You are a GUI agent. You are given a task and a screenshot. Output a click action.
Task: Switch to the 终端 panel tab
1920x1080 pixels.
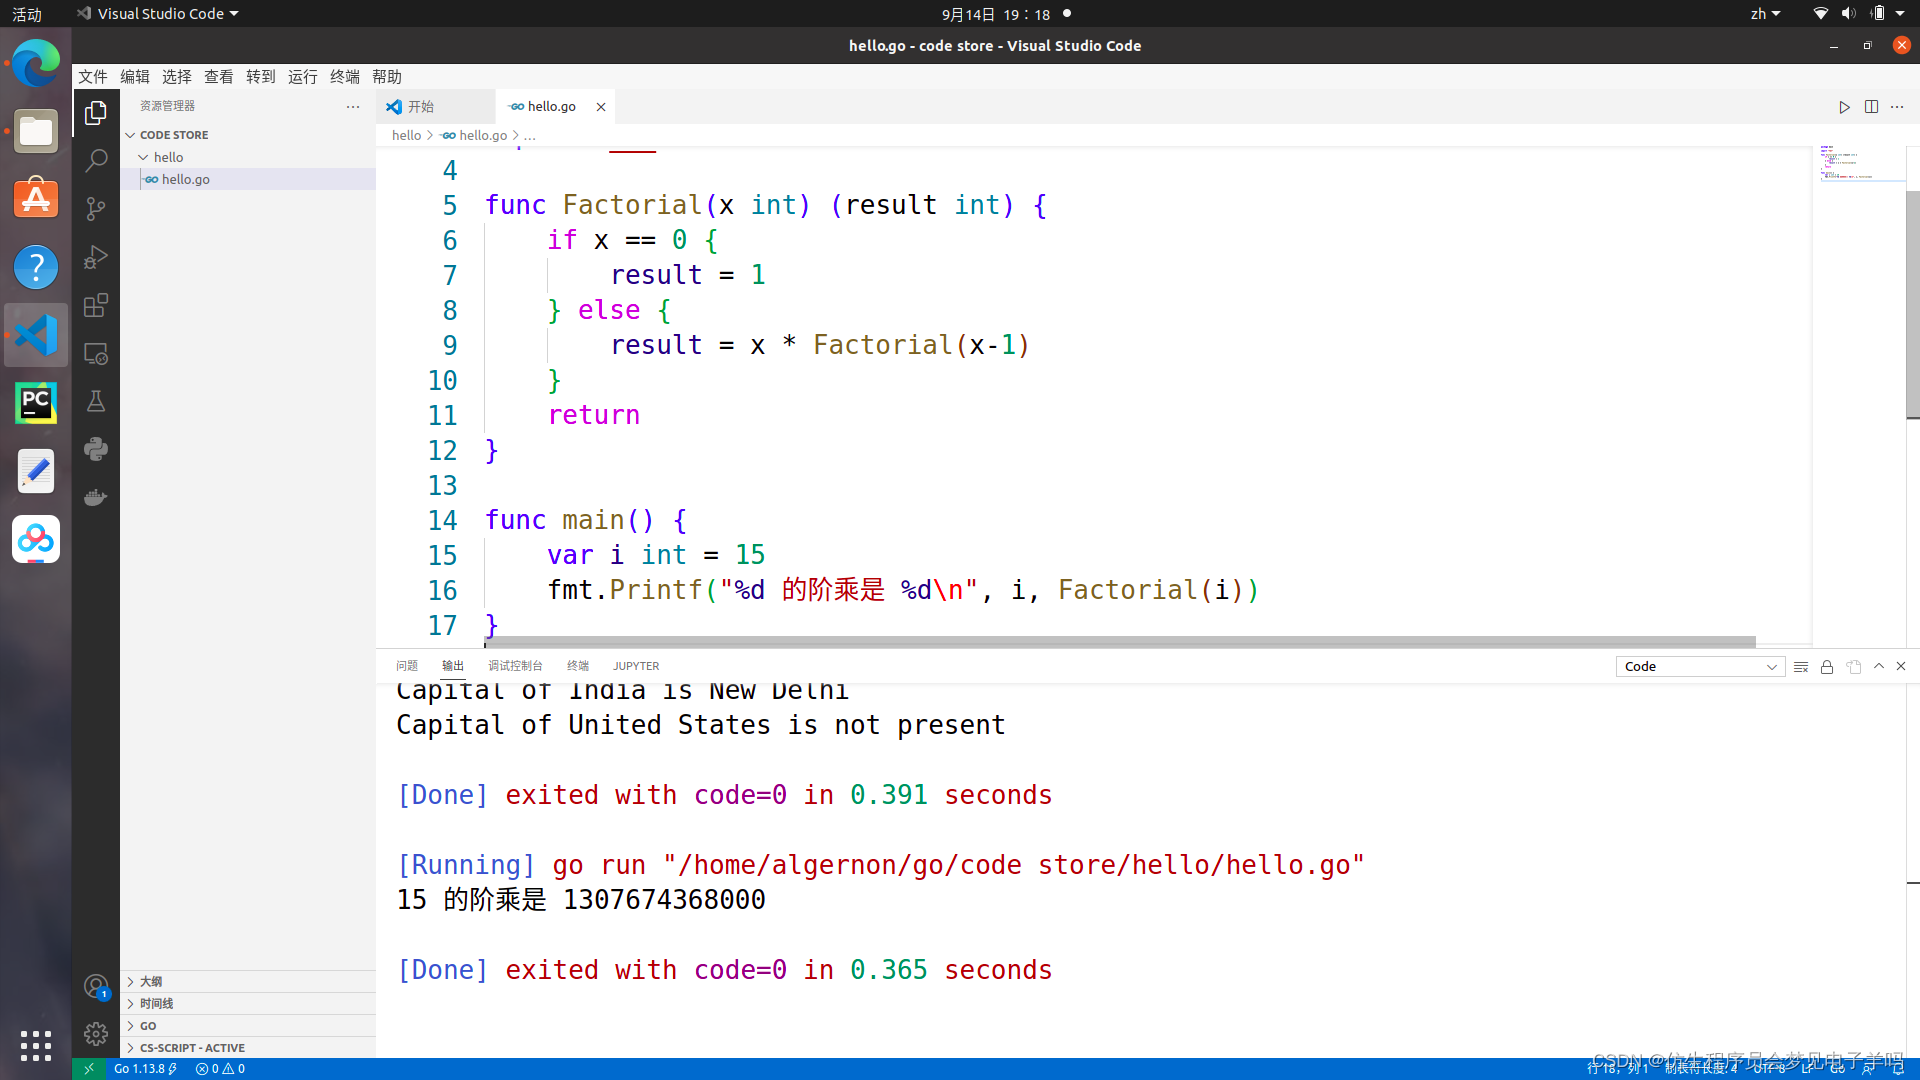pos(578,666)
